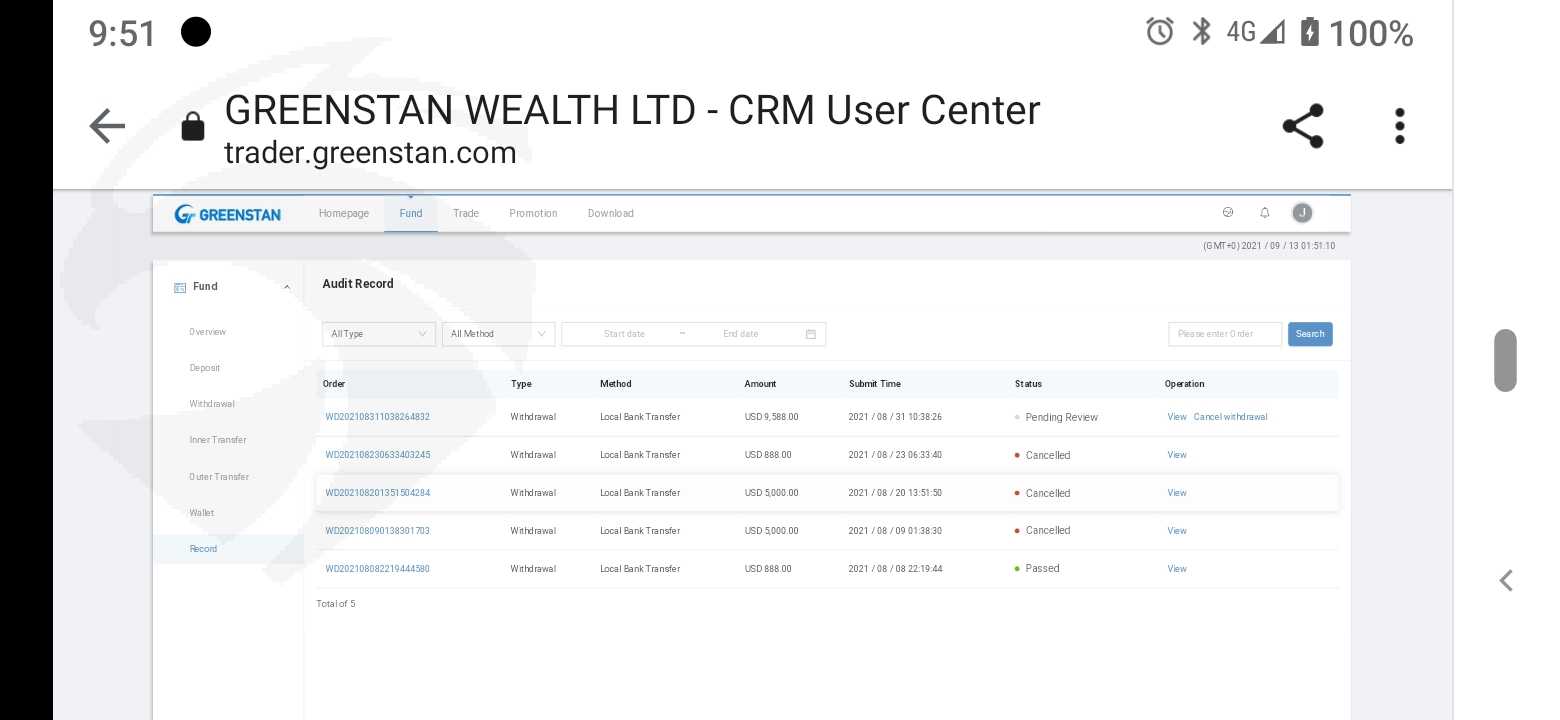
Task: Go to Withdrawal in sidebar
Action: point(212,404)
